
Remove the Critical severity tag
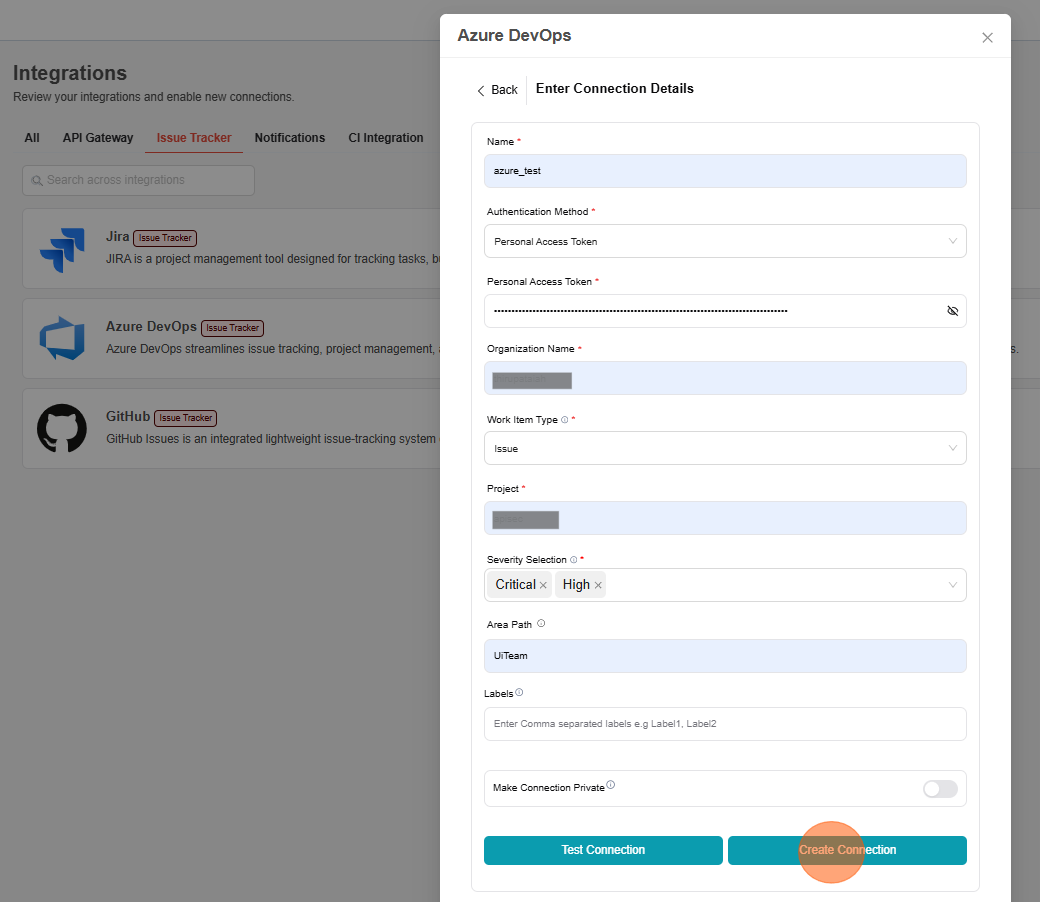544,585
